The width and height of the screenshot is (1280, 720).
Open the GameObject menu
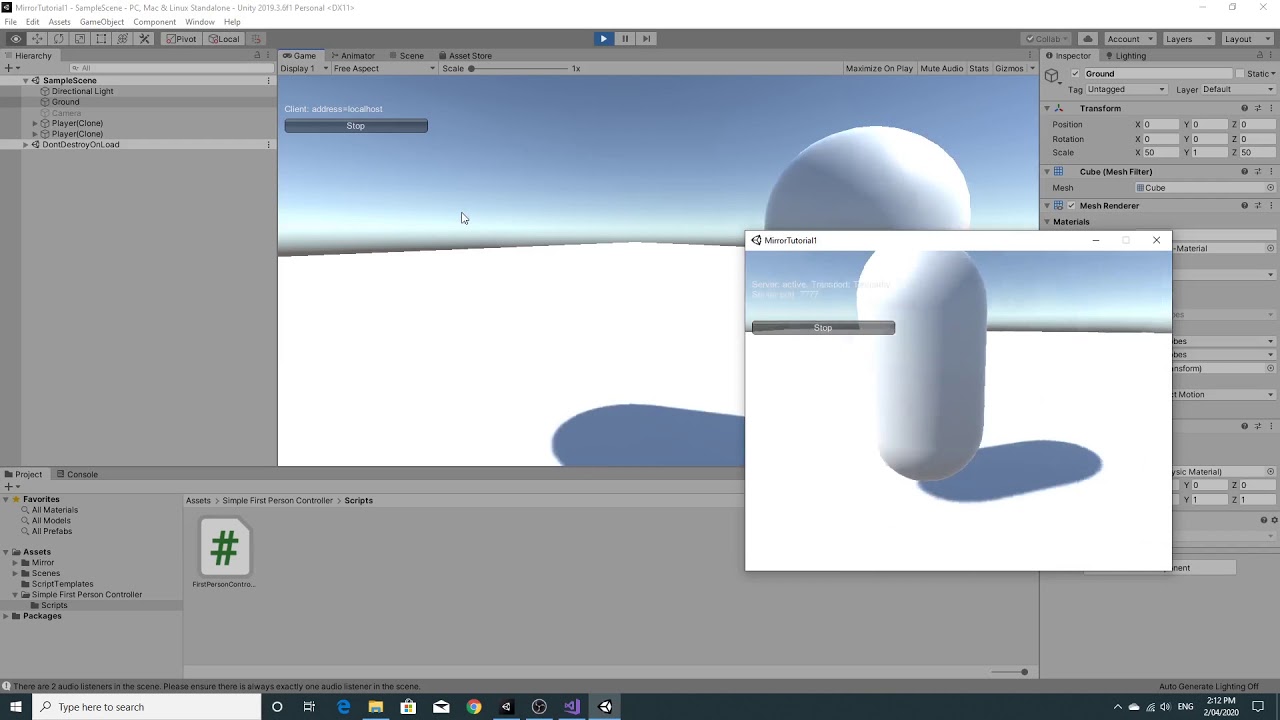pyautogui.click(x=102, y=22)
